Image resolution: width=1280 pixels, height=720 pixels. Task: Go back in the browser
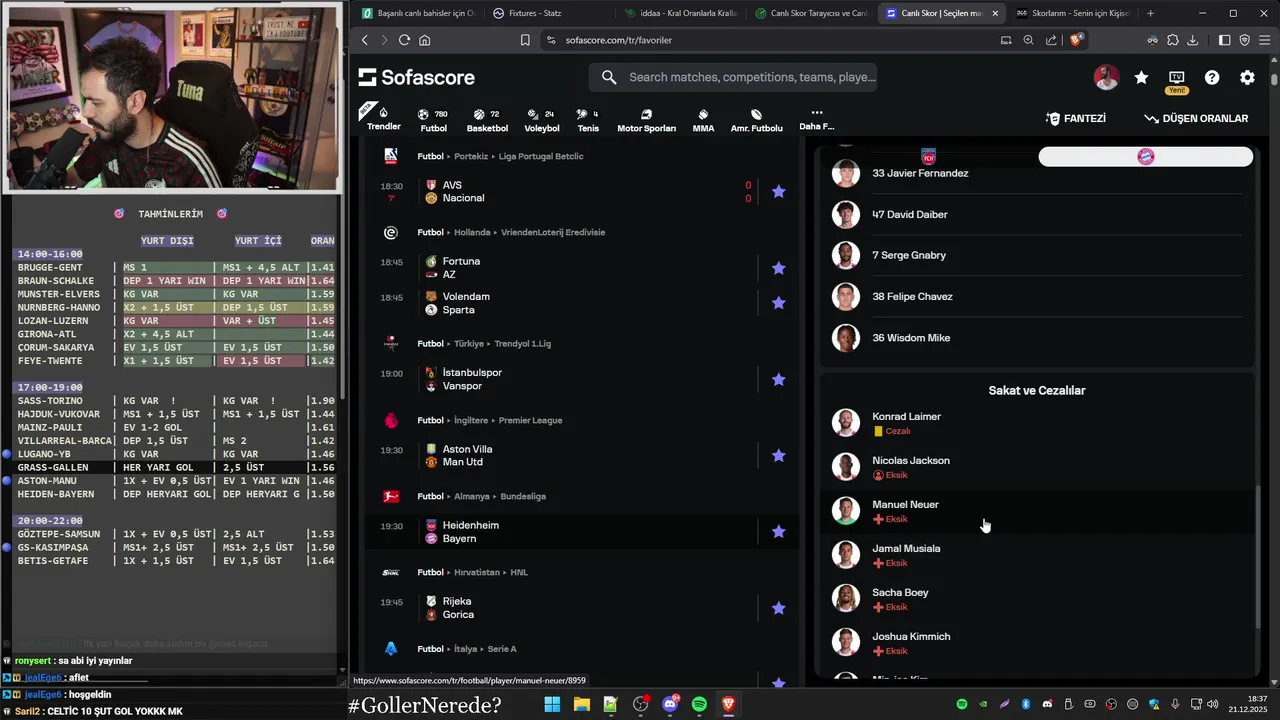pyautogui.click(x=365, y=40)
